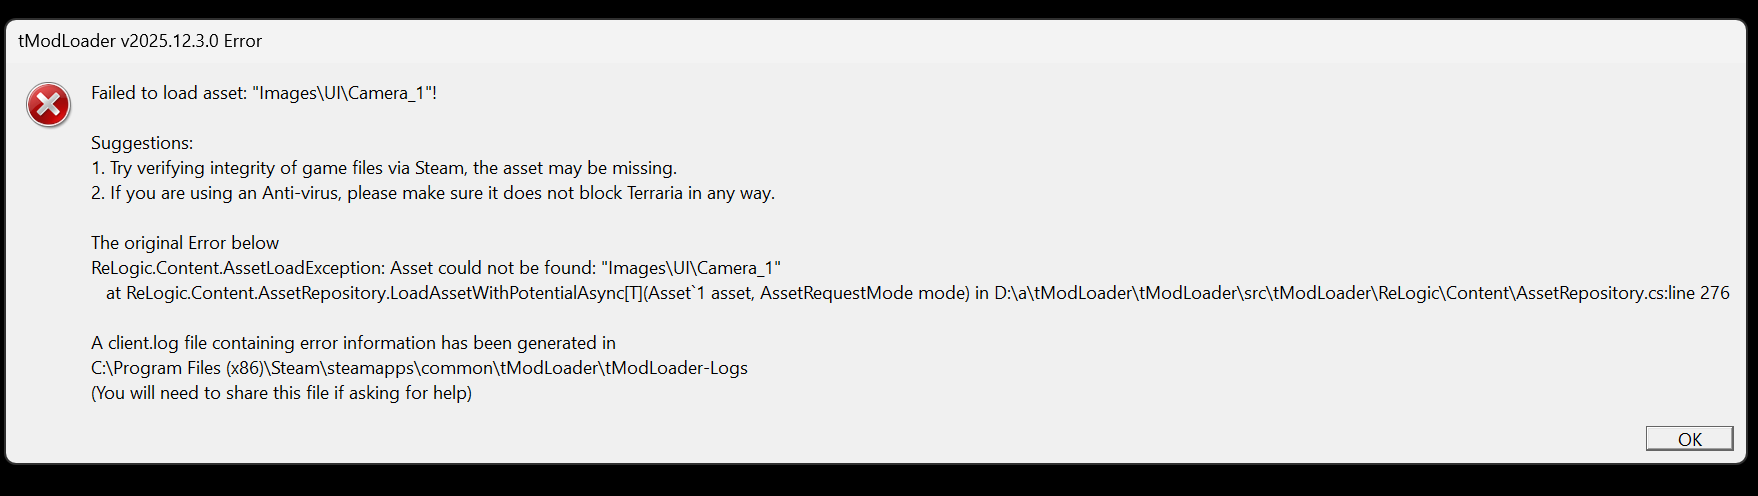Click the red error X icon
This screenshot has height=496, width=1758.
click(48, 105)
